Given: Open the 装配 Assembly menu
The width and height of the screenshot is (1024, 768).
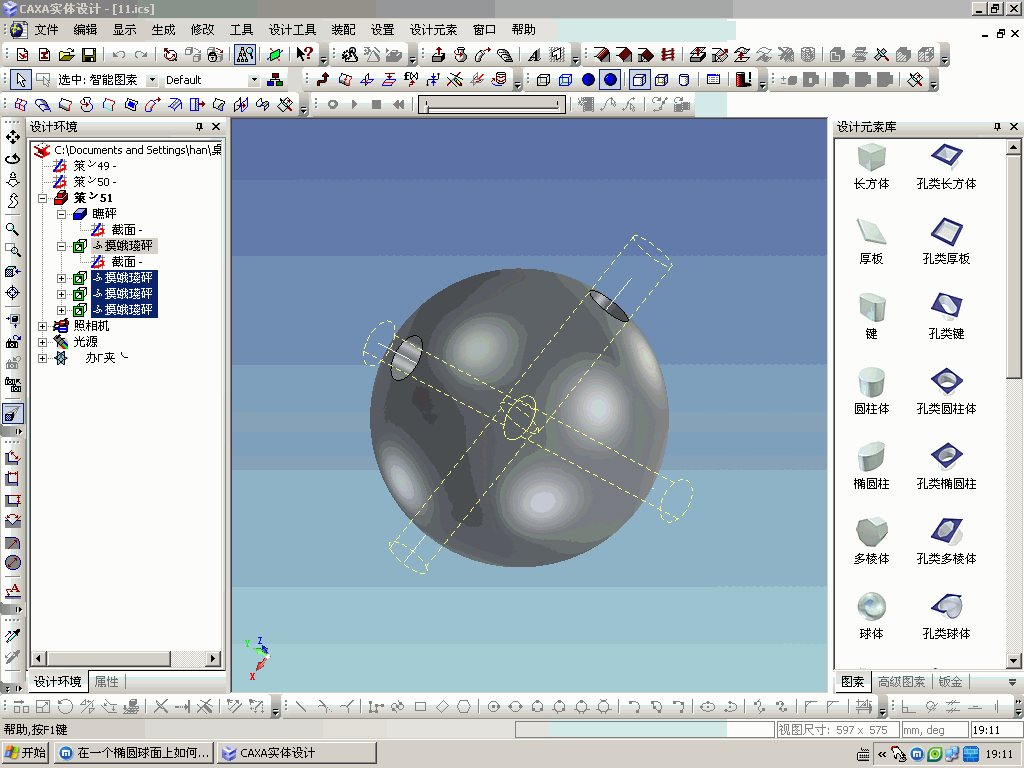Looking at the screenshot, I should pyautogui.click(x=344, y=30).
